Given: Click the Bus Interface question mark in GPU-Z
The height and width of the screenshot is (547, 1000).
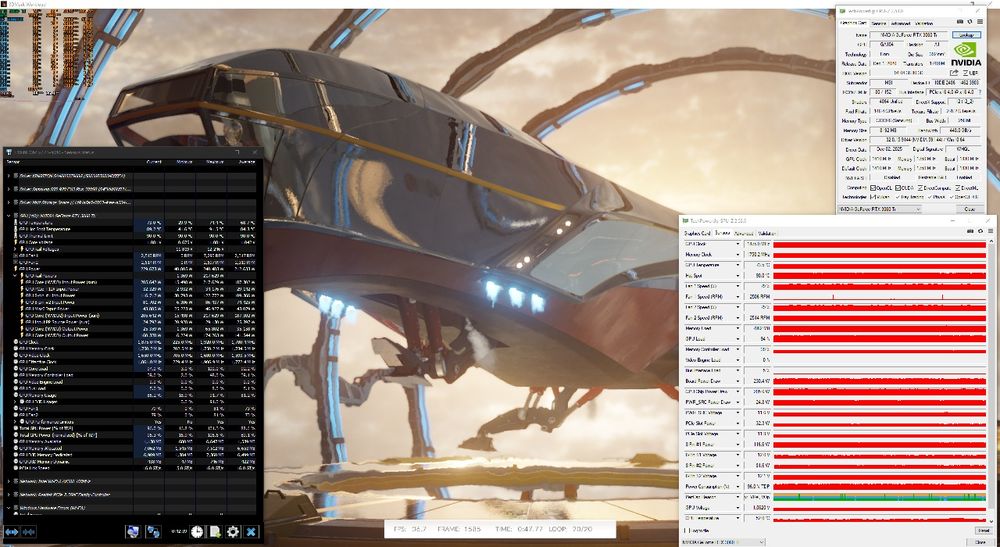Looking at the screenshot, I should click(980, 92).
